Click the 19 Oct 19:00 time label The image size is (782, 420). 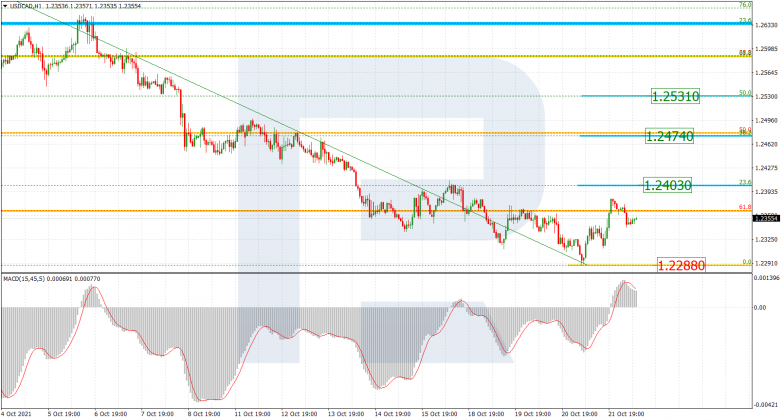click(533, 414)
